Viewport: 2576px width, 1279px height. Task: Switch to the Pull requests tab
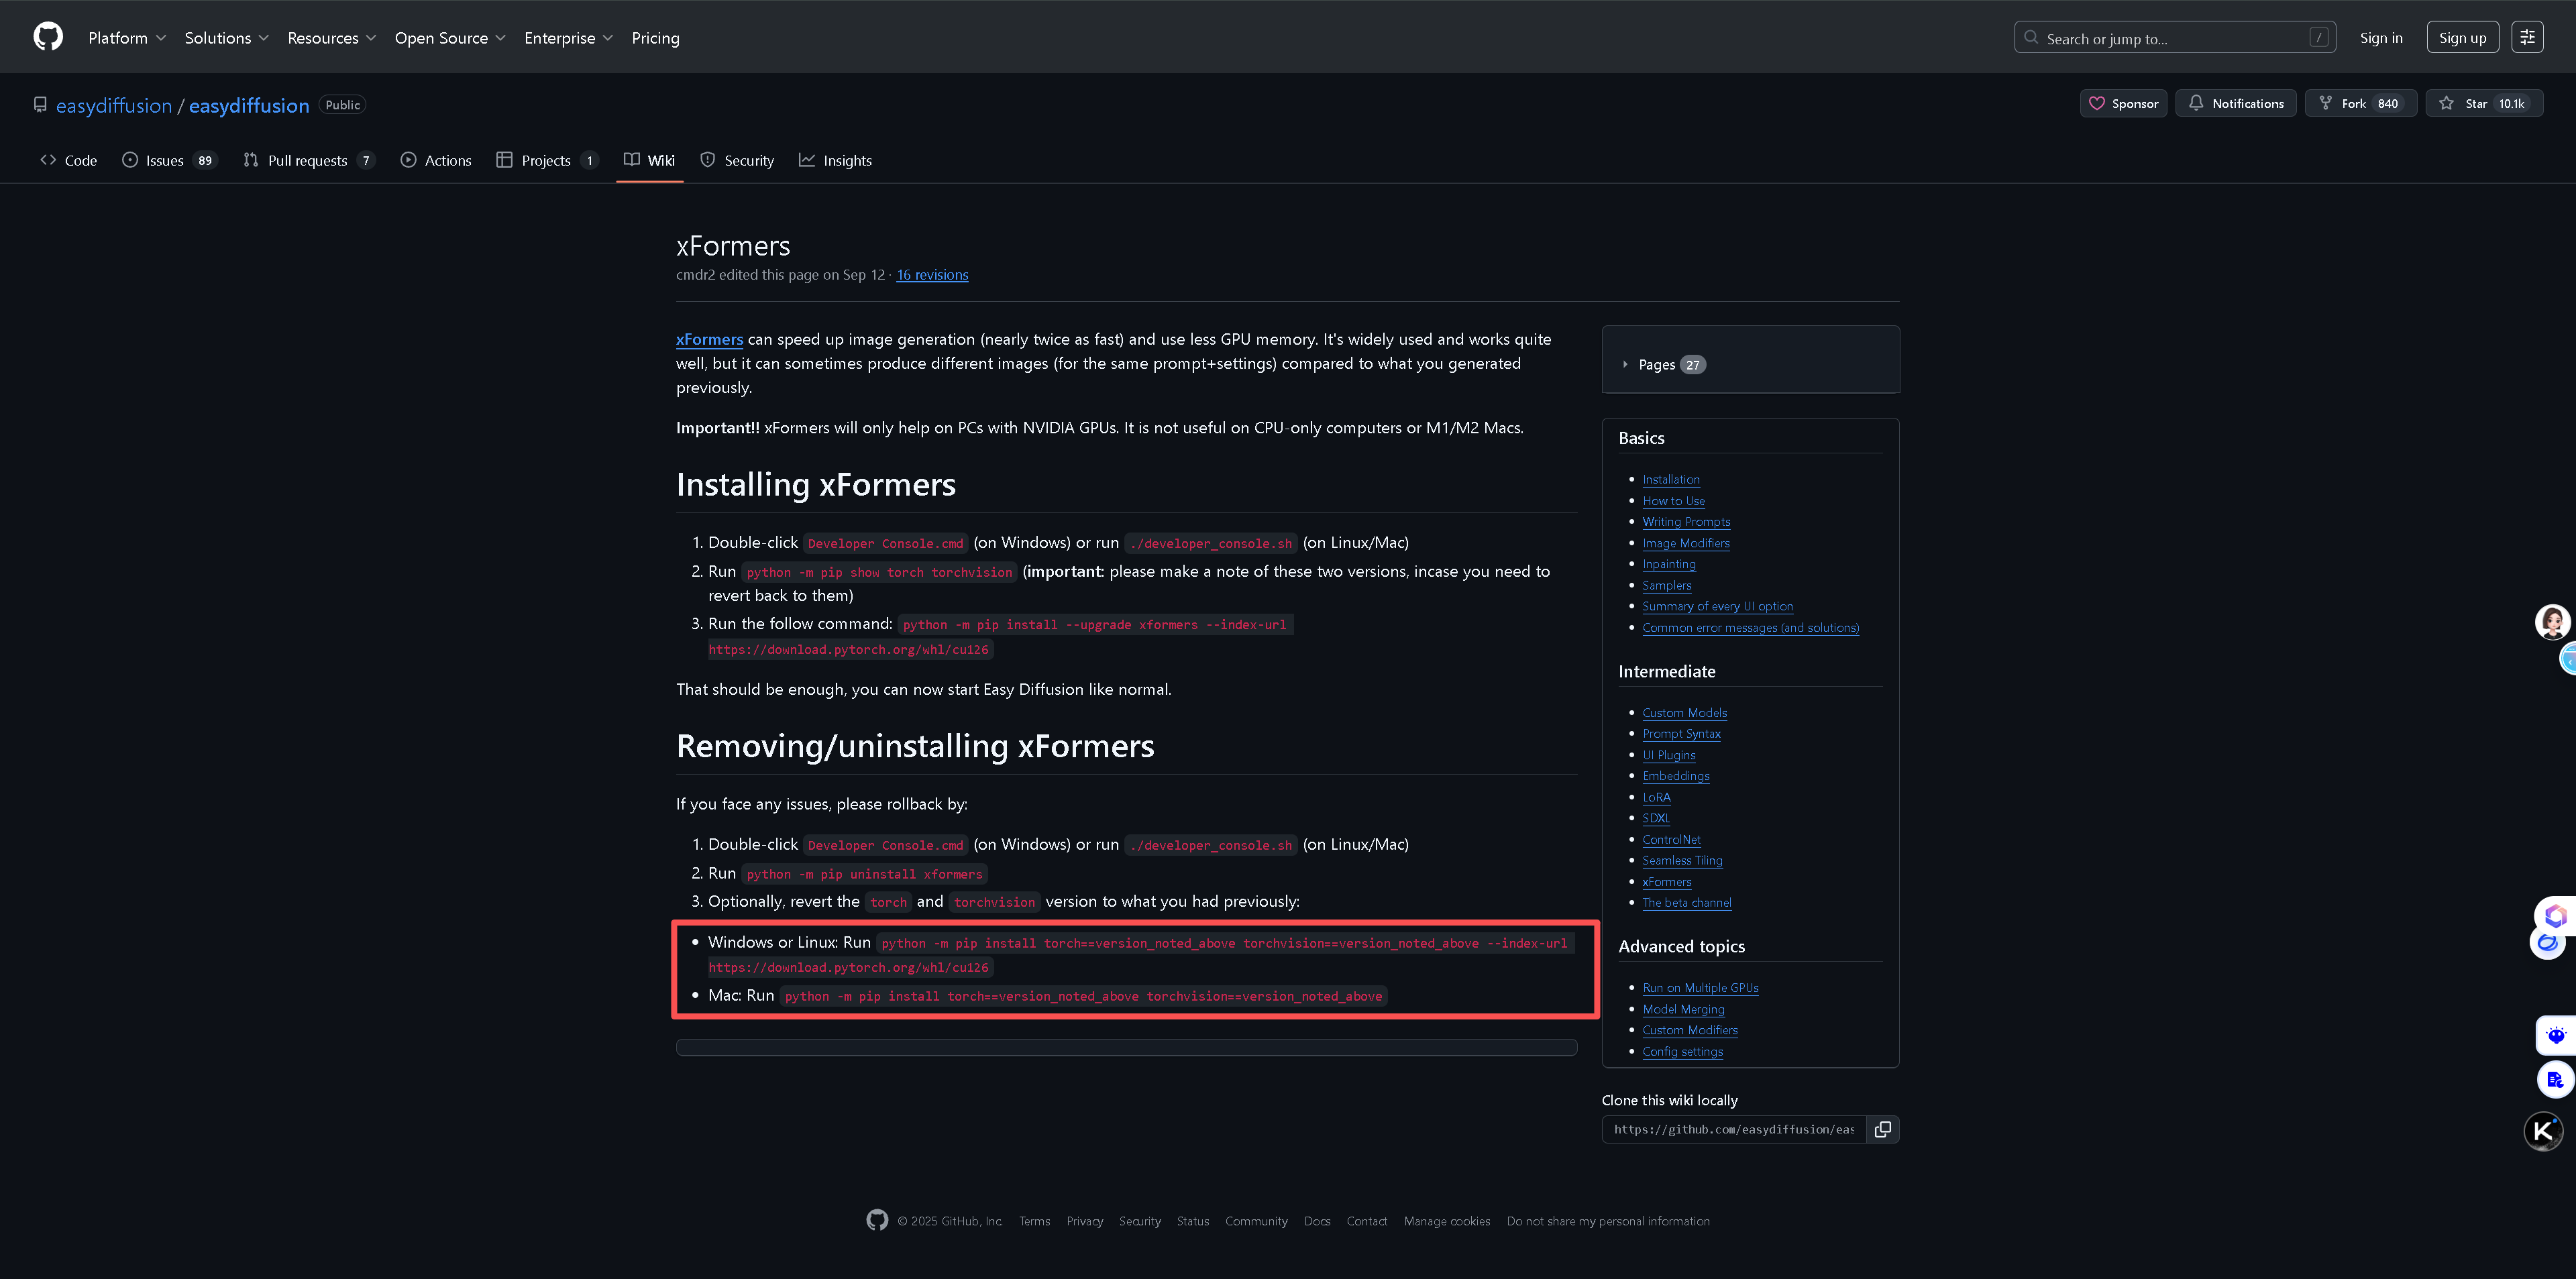click(x=307, y=160)
